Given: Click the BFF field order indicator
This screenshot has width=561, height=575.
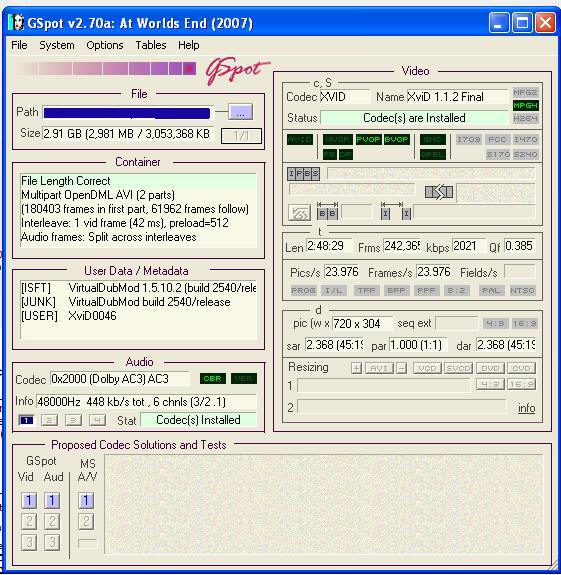Looking at the screenshot, I should (x=396, y=290).
